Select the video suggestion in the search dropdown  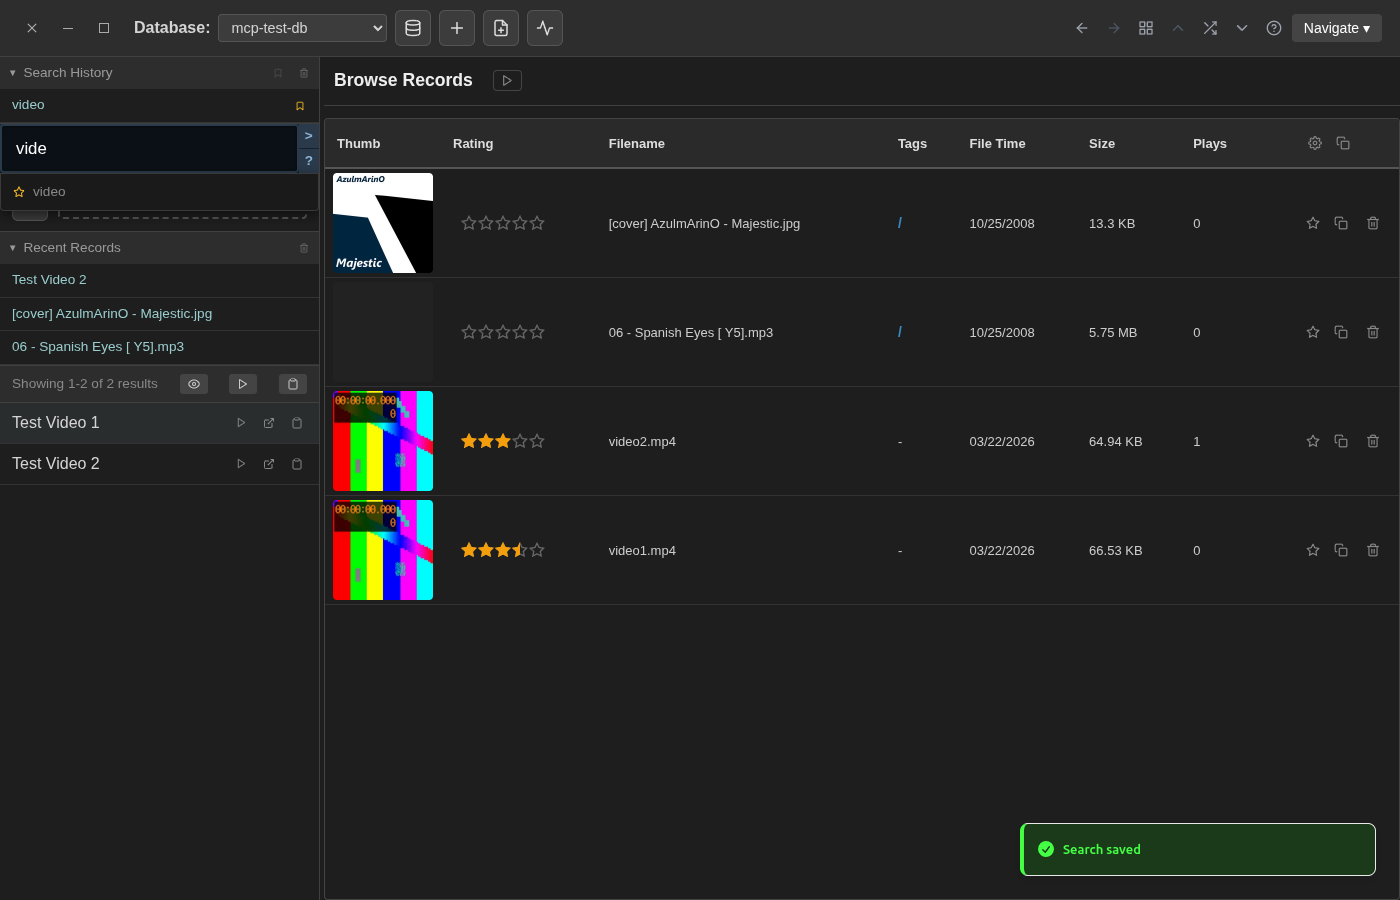[x=49, y=191]
